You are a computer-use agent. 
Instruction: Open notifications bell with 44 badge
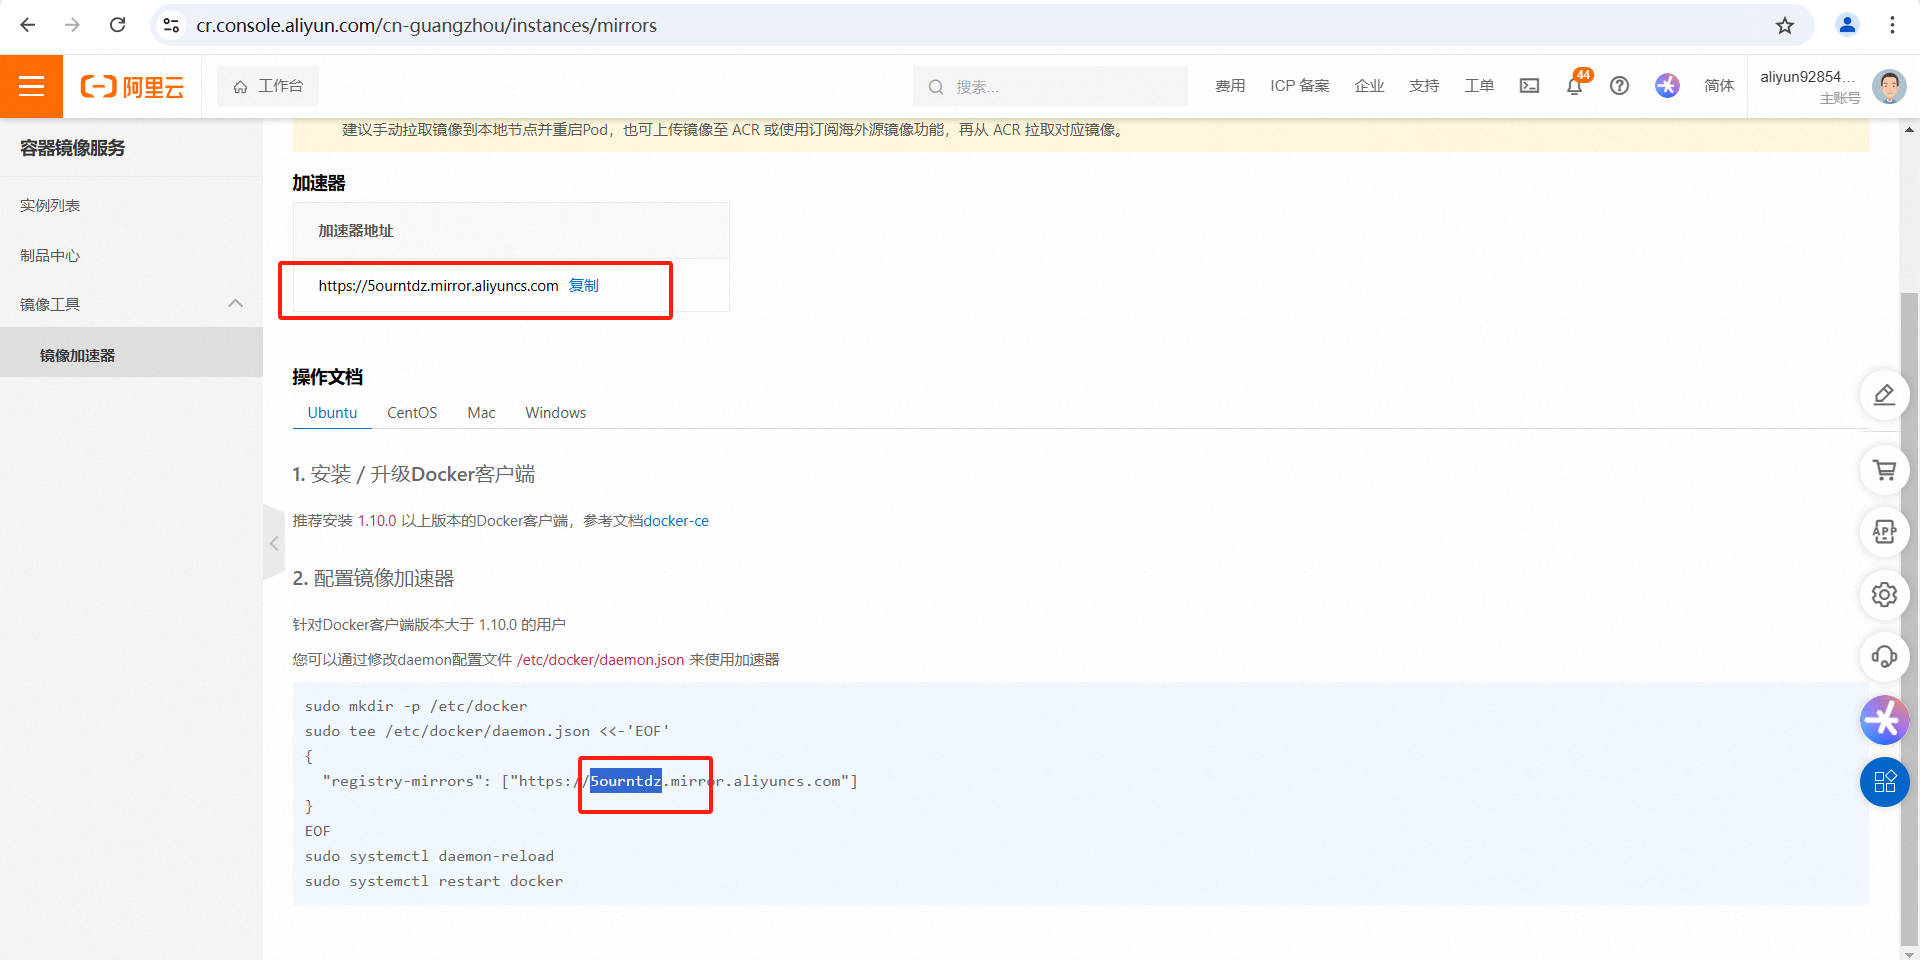pos(1575,85)
